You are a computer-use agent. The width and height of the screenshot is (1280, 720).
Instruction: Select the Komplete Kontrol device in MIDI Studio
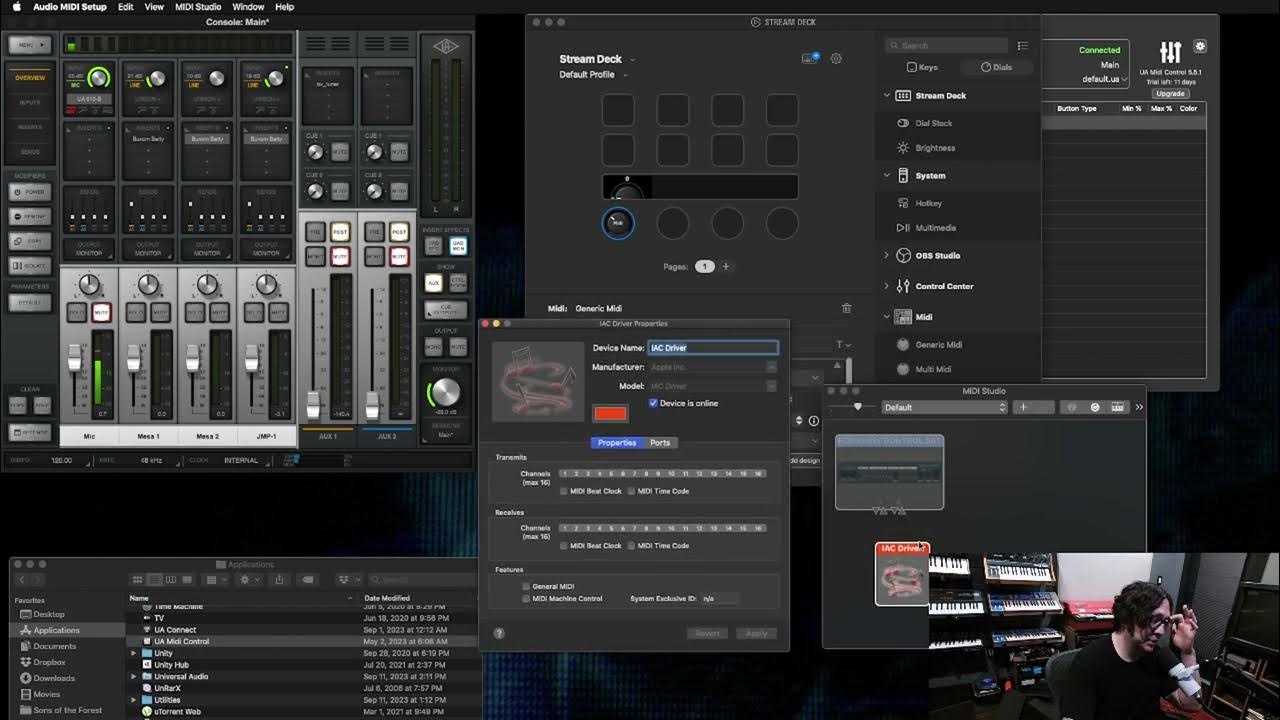pyautogui.click(x=889, y=472)
